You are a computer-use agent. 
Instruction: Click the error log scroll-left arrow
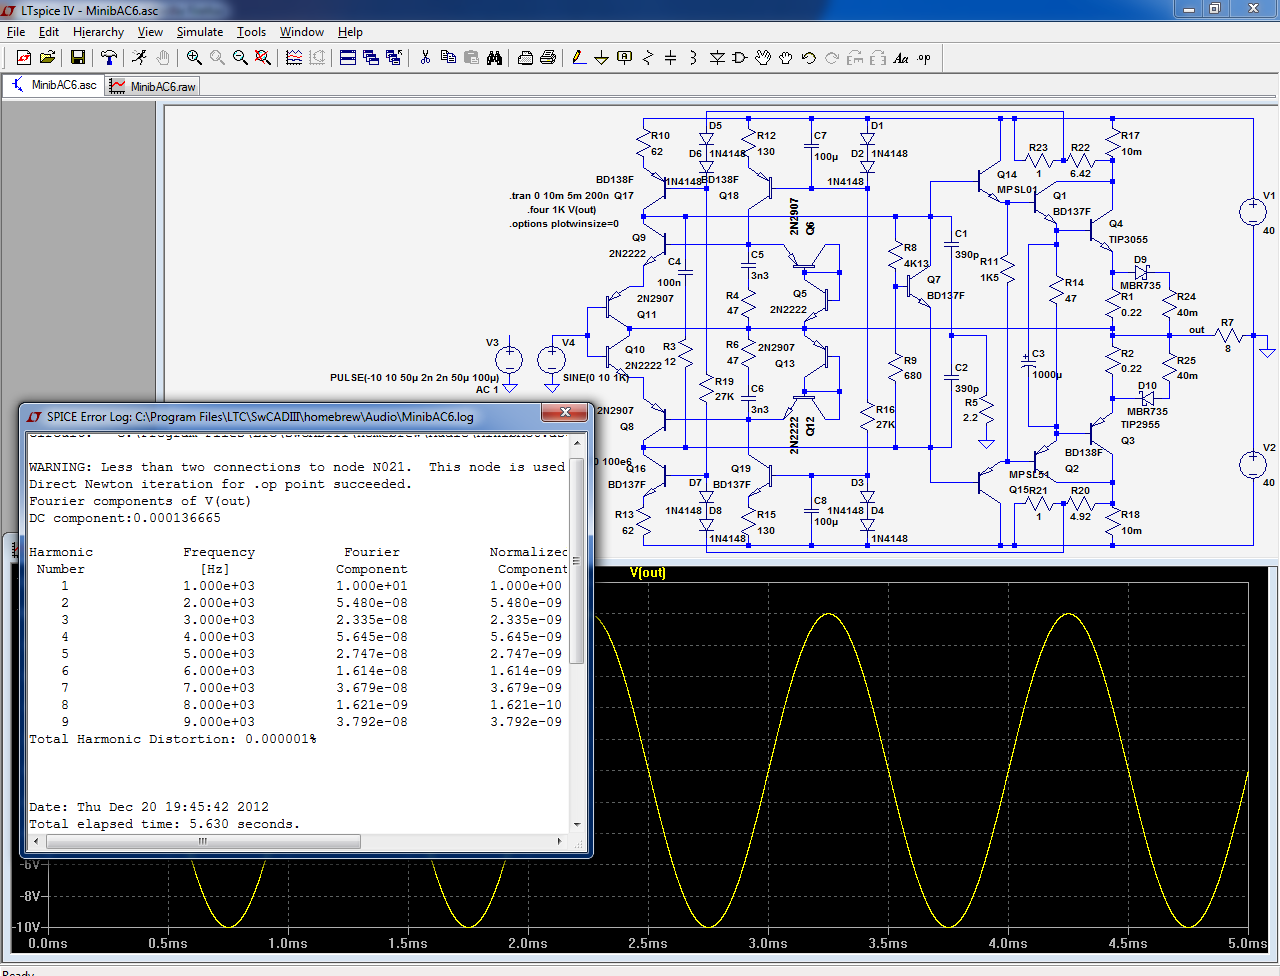(37, 841)
